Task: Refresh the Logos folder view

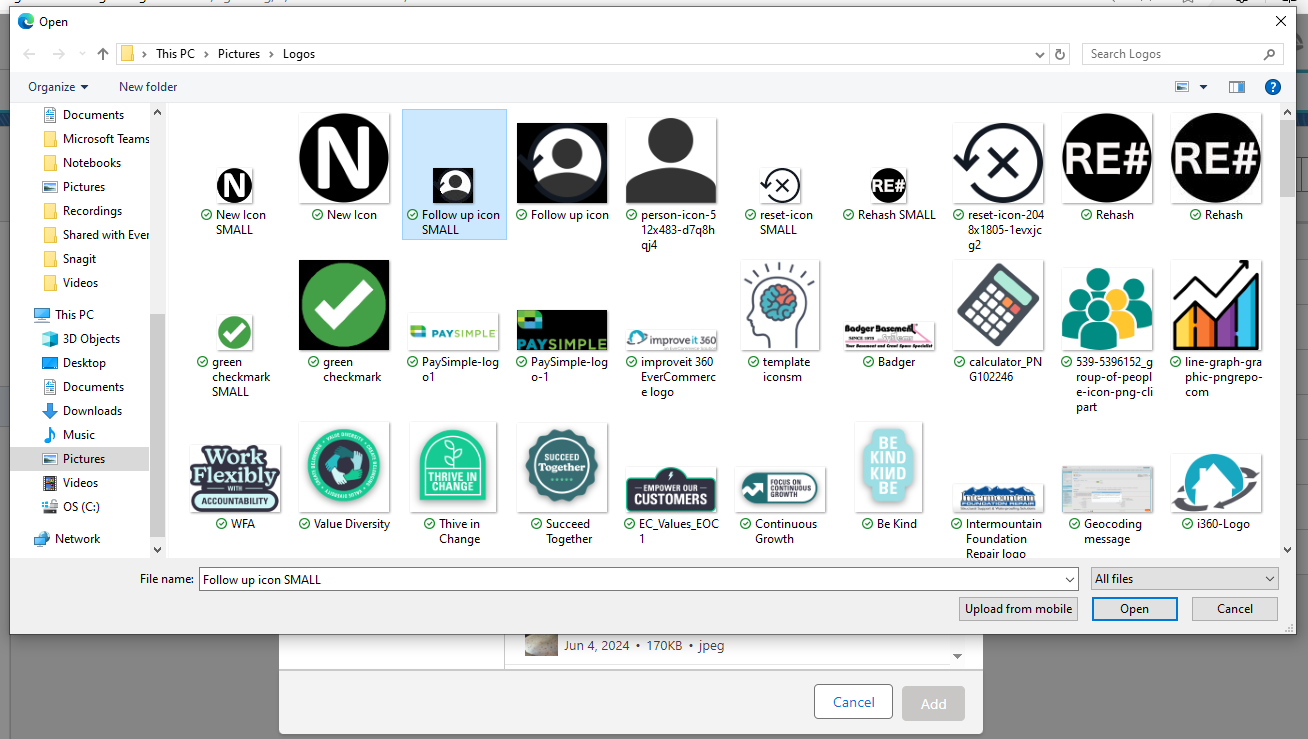Action: [1060, 54]
